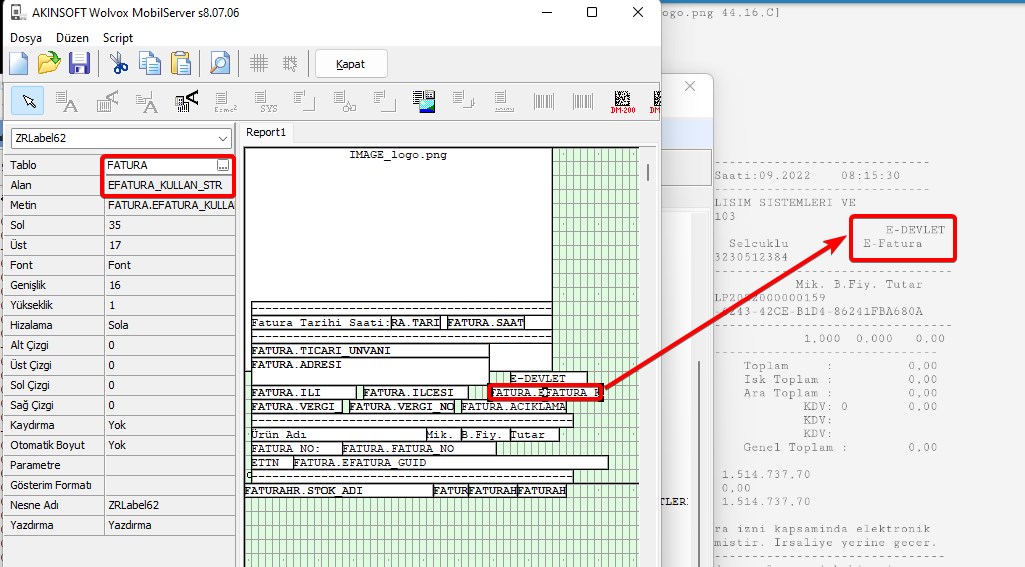Screen dimensions: 1025x567
Task: Edit the Yükseklik value 1
Action: (x=170, y=305)
